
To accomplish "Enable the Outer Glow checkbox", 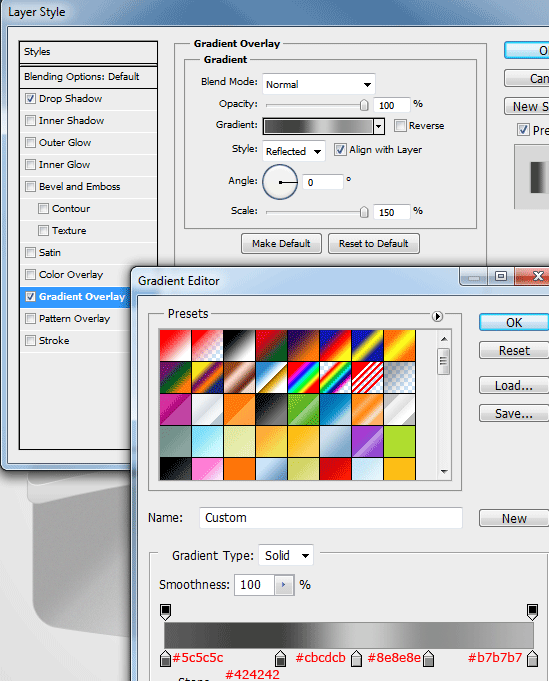I will pyautogui.click(x=30, y=142).
